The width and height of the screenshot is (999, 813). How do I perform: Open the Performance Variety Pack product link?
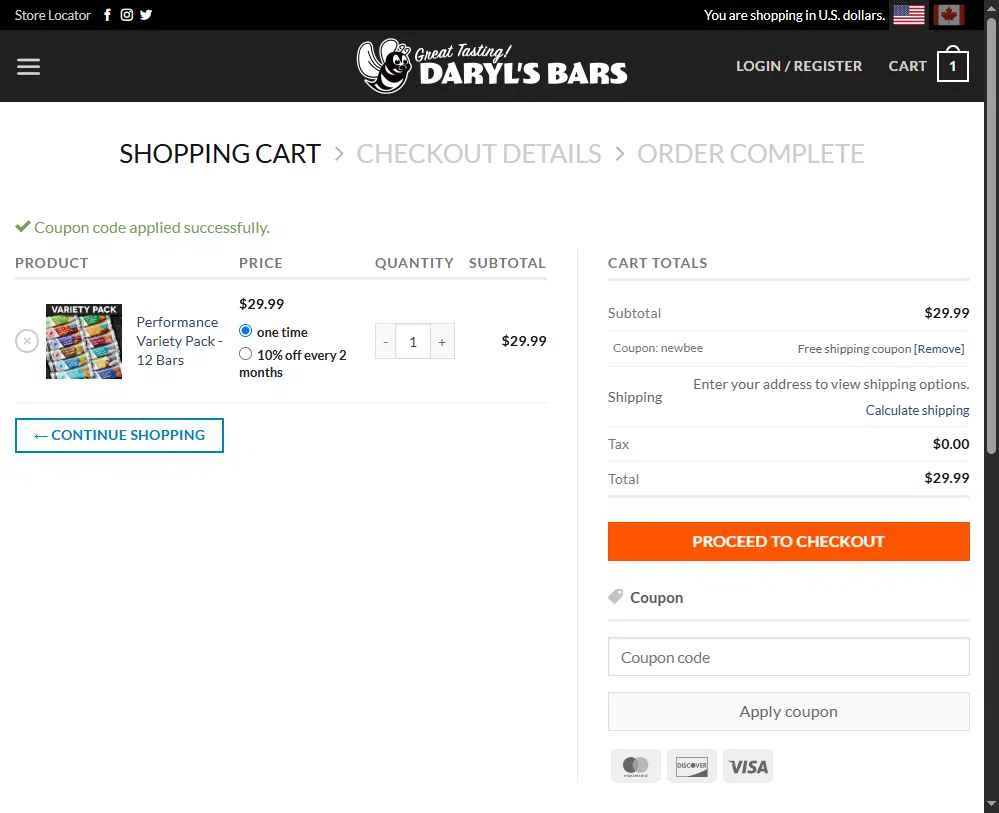[178, 341]
